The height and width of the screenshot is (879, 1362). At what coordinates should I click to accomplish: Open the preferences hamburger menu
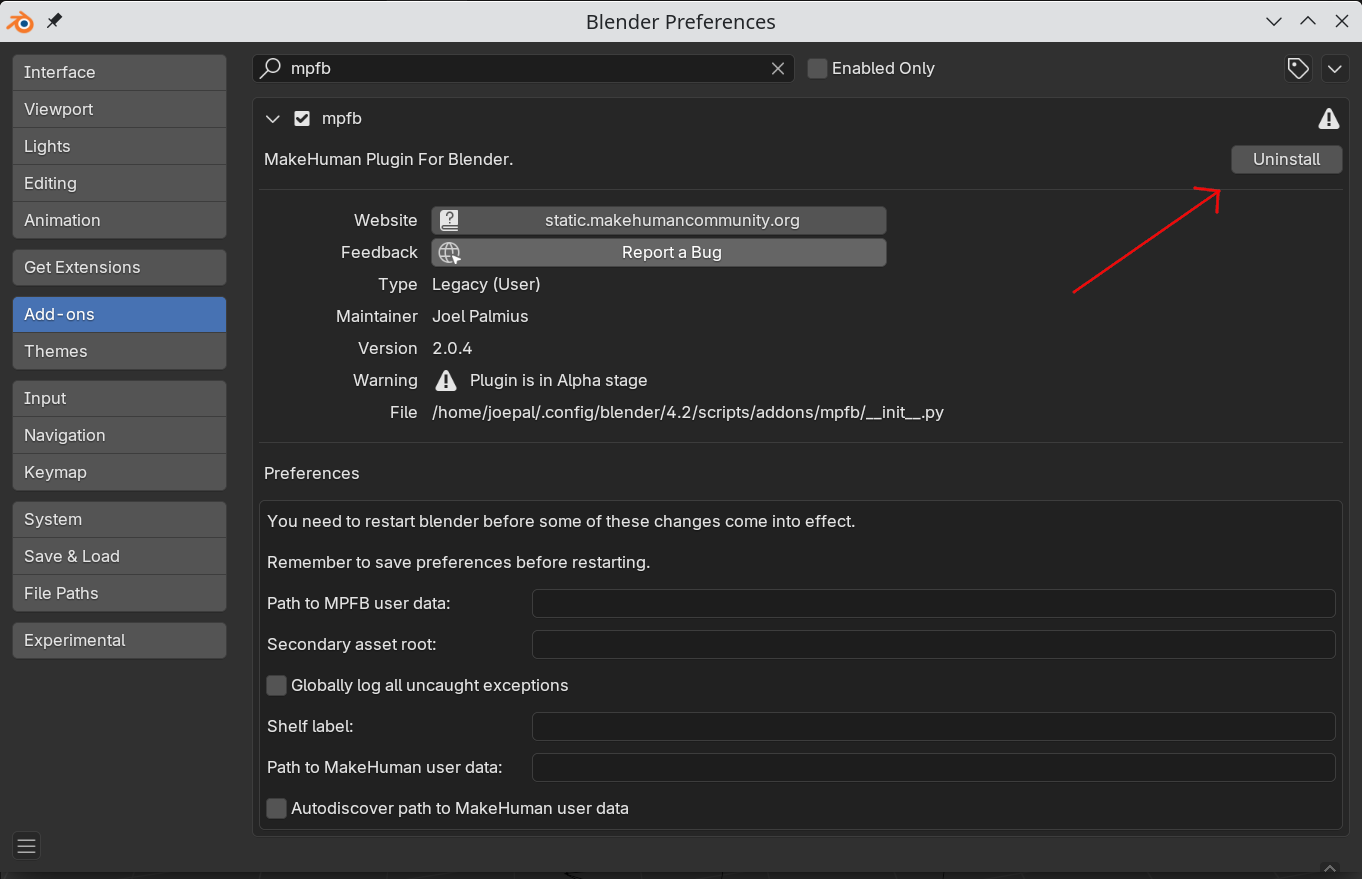(x=27, y=846)
